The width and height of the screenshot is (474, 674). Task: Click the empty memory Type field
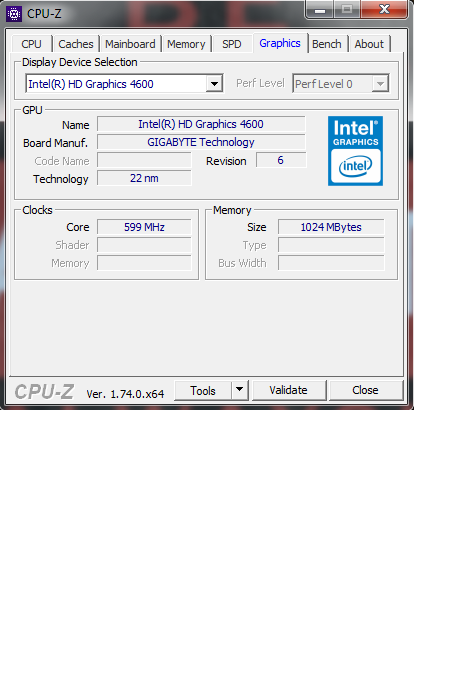pyautogui.click(x=331, y=245)
